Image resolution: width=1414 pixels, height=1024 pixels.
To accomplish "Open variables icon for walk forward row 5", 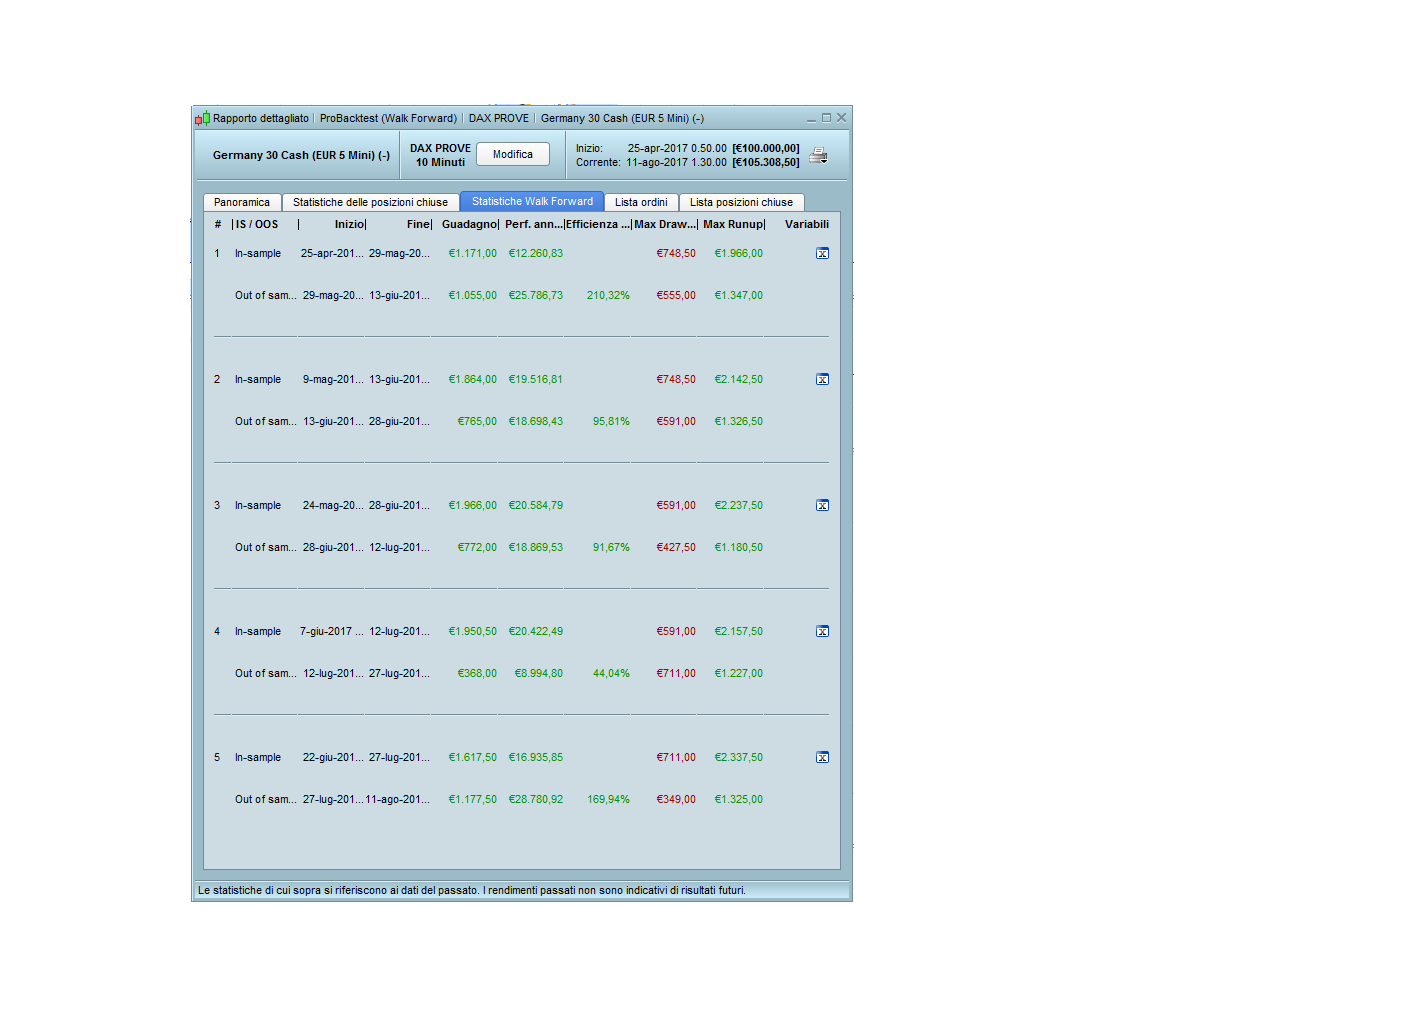I will (822, 758).
